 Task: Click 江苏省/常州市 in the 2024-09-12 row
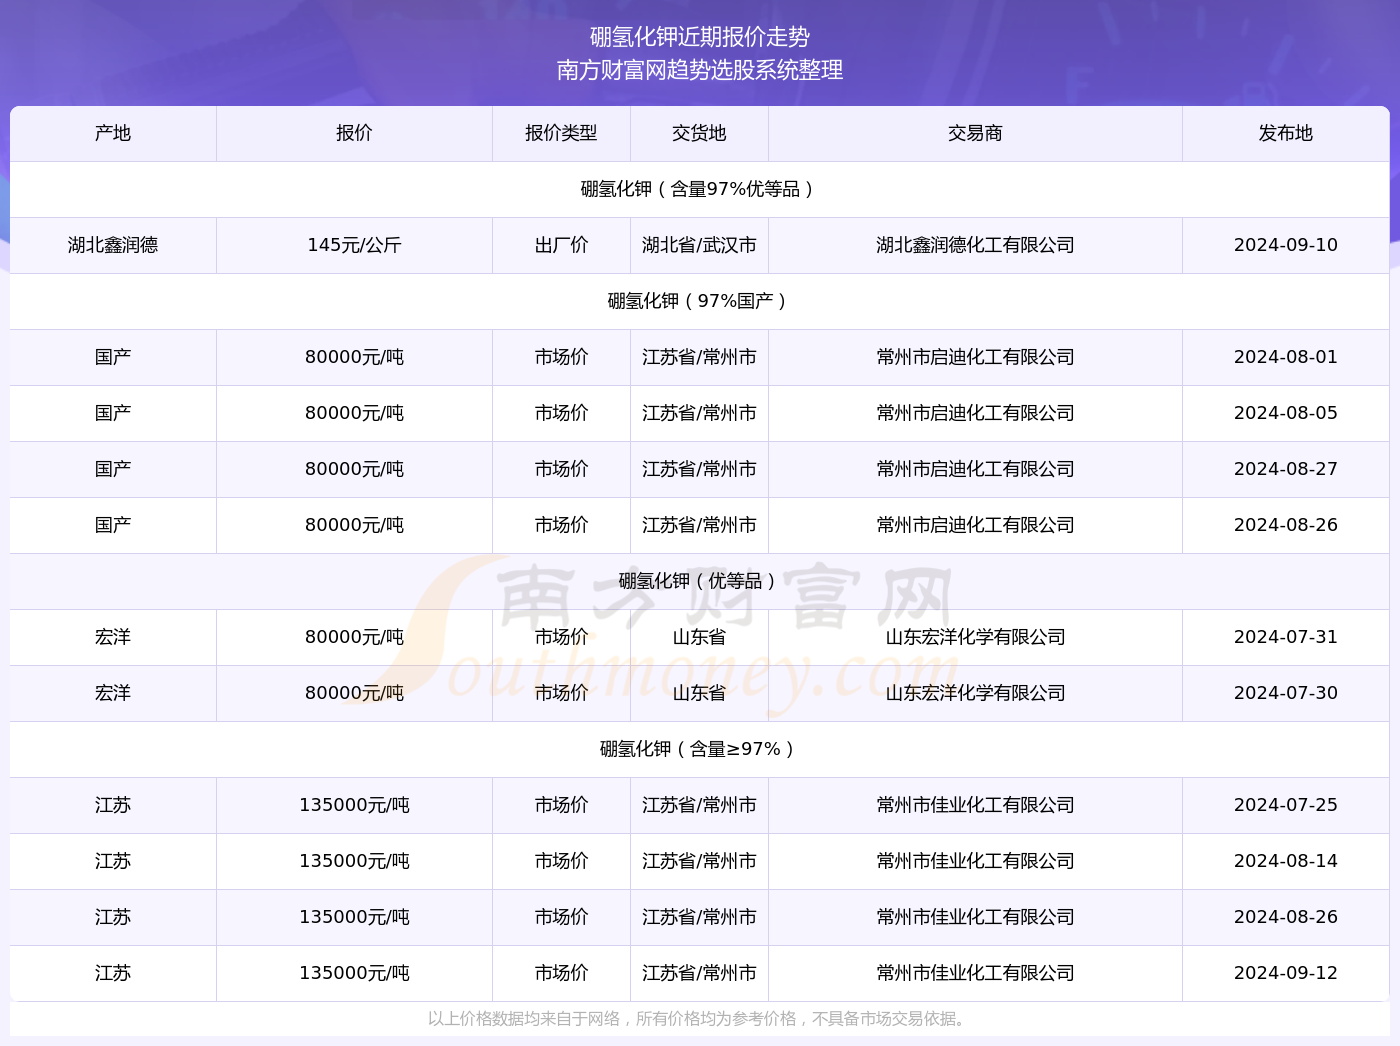699,973
